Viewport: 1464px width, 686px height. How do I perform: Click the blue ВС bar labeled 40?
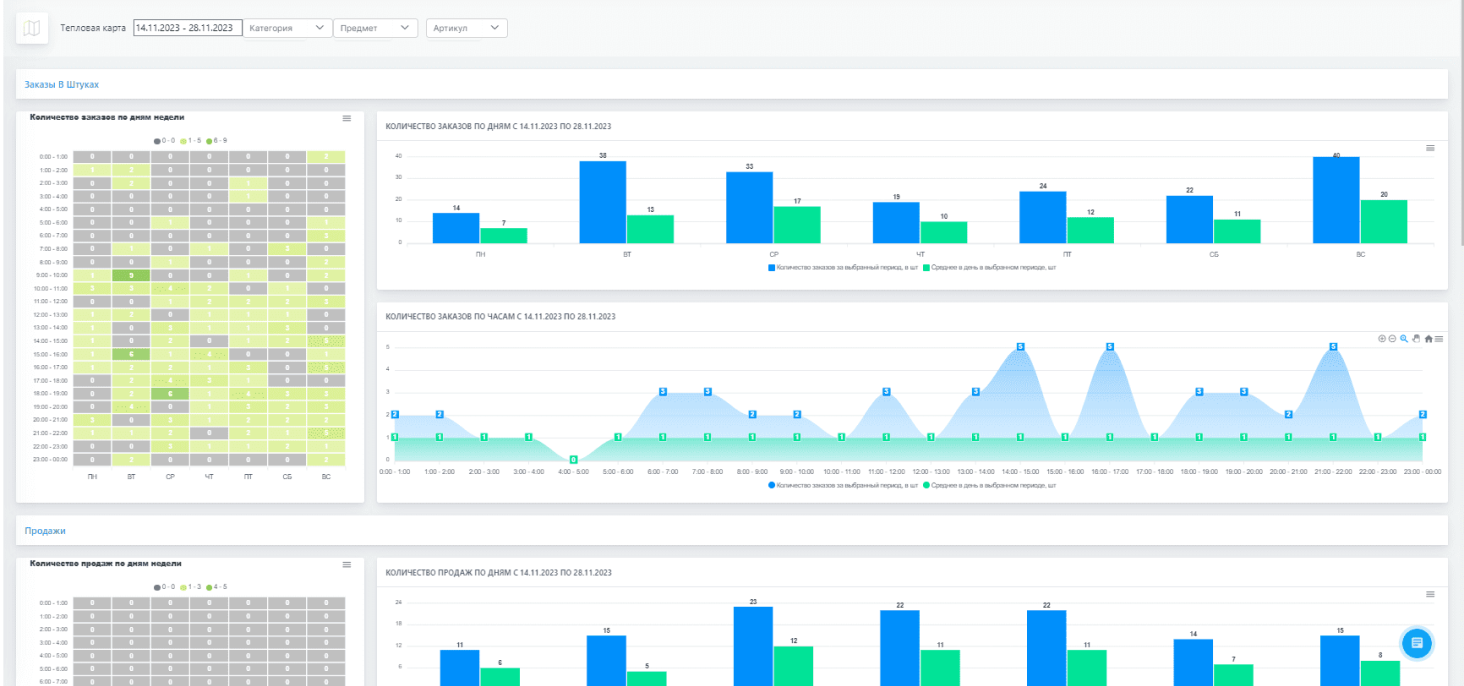click(x=1336, y=200)
